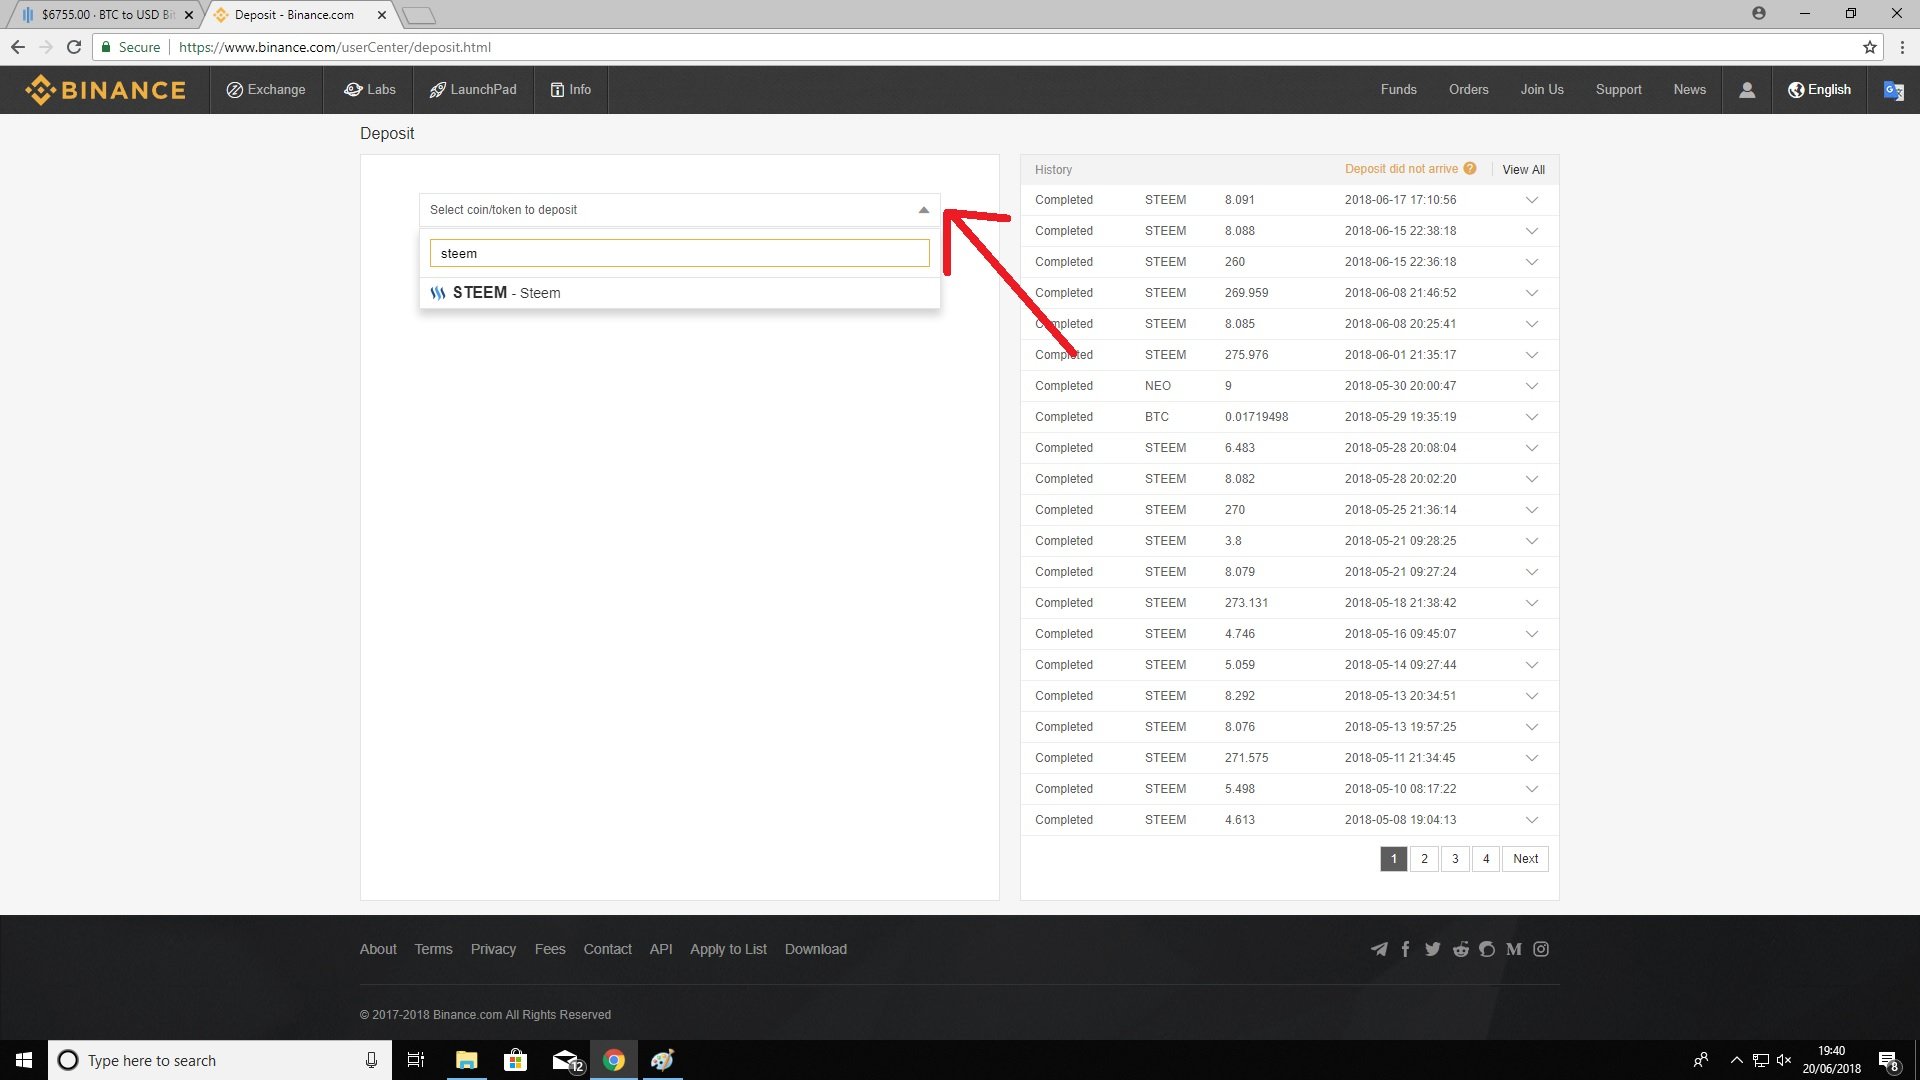Open the user account profile icon

1746,90
